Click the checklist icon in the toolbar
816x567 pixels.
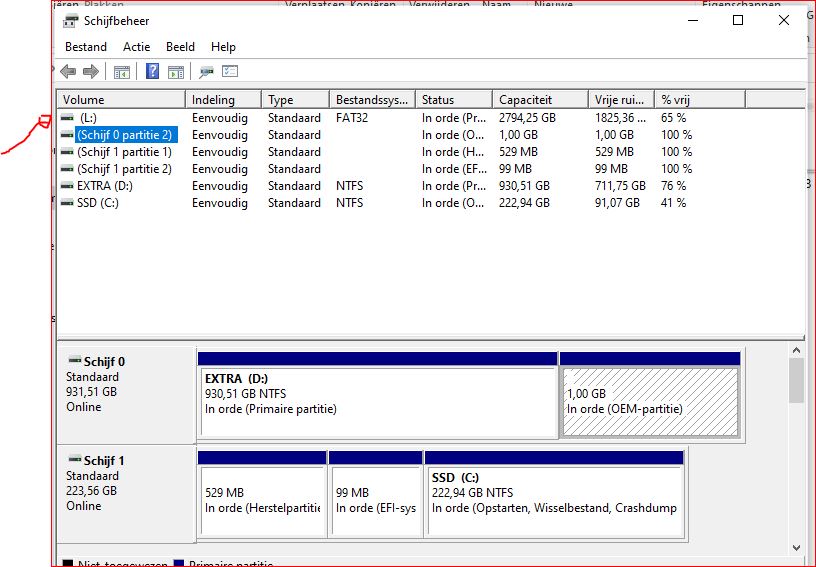click(230, 72)
